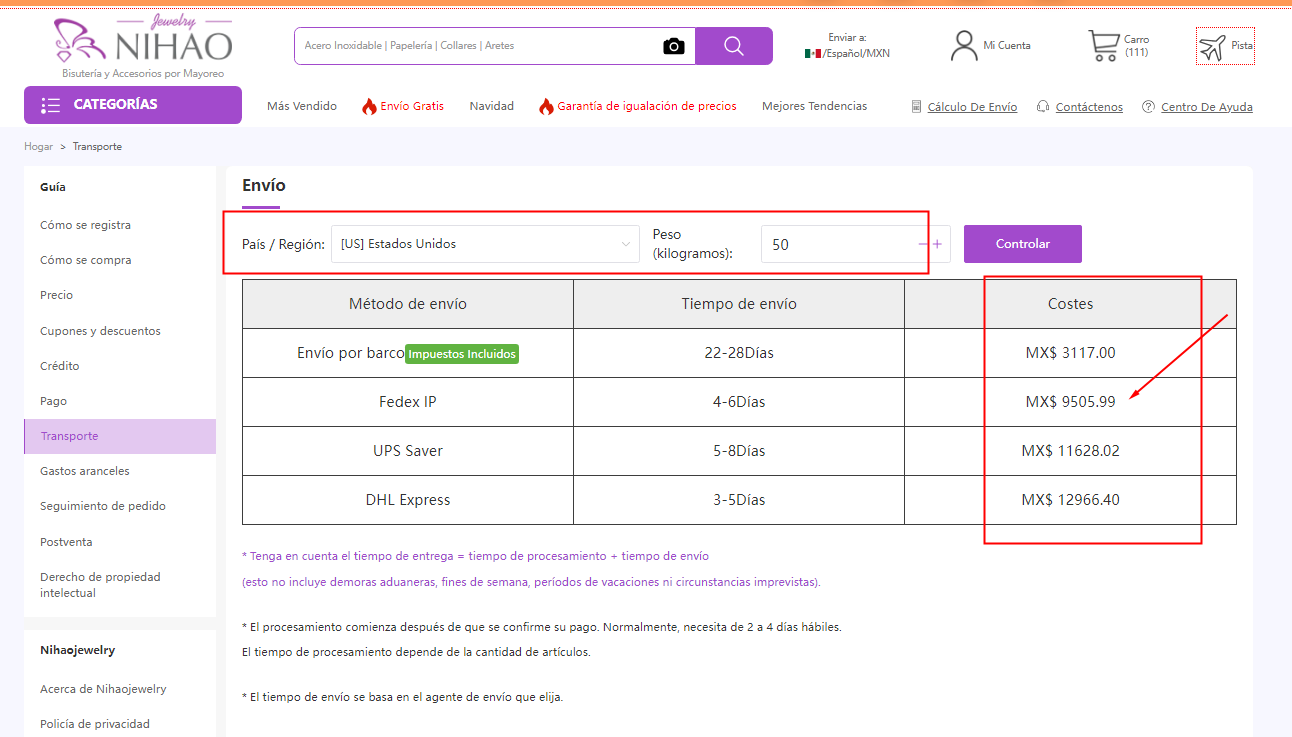
Task: Click the Nihao Jewelry logo
Action: (x=143, y=46)
